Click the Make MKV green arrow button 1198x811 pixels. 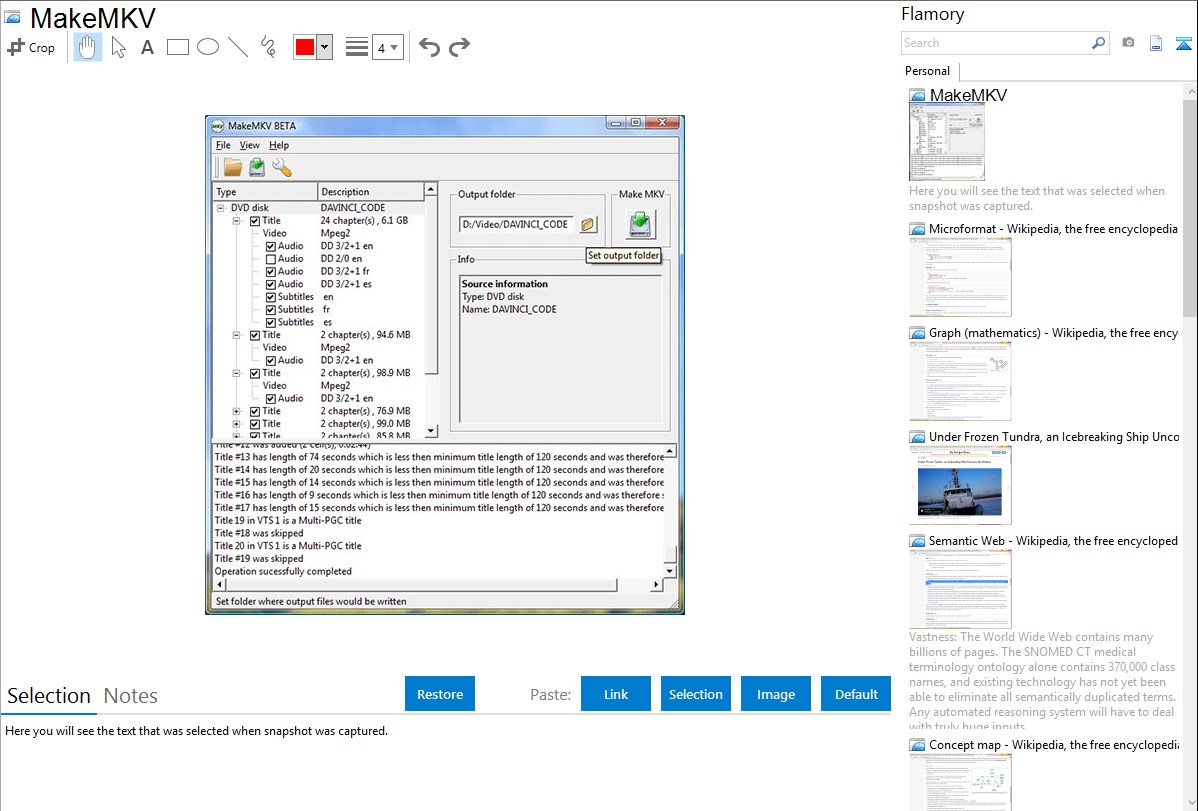641,224
